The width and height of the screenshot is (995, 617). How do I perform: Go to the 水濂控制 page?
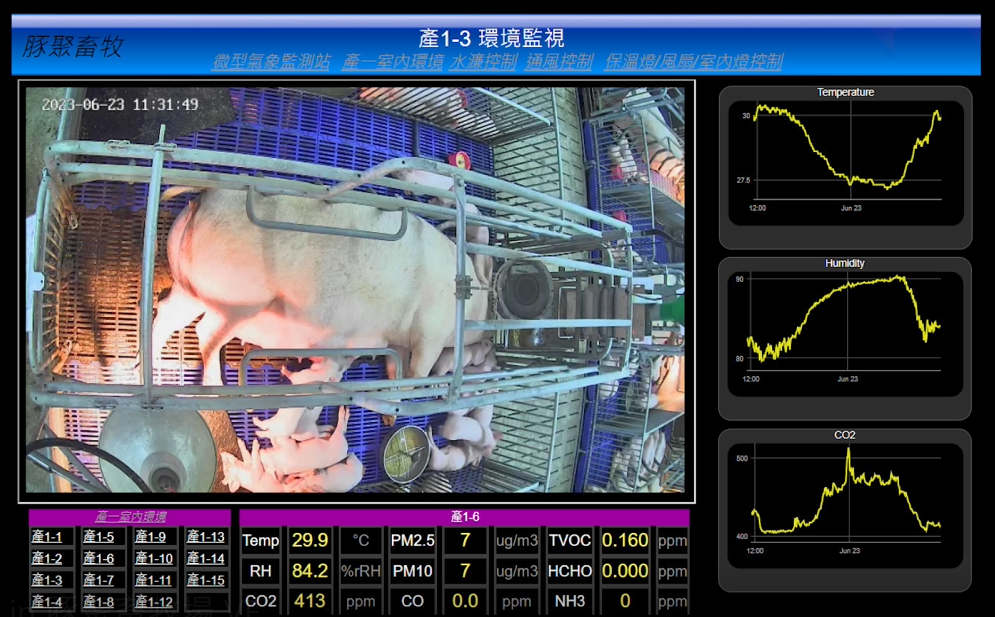tap(483, 62)
